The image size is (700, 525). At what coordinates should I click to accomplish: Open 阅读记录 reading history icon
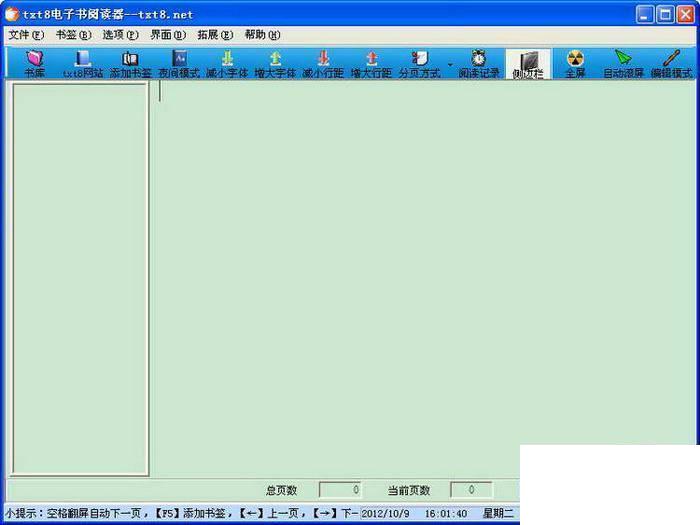coord(479,63)
